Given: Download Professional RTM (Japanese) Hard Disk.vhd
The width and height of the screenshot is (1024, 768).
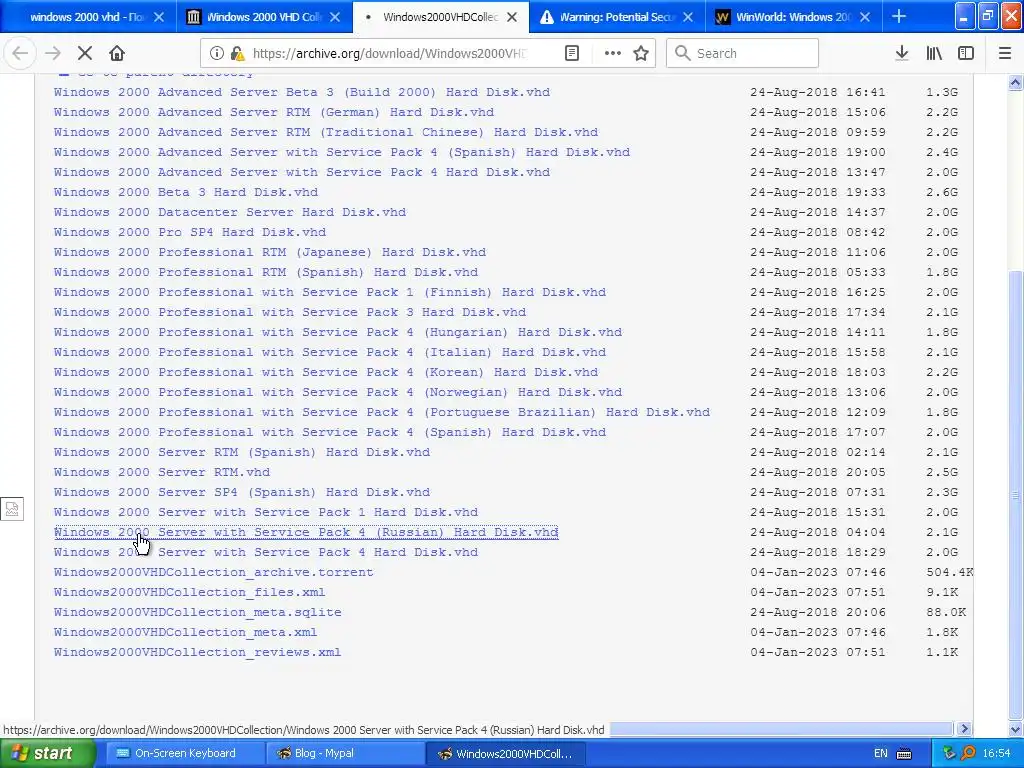Looking at the screenshot, I should pyautogui.click(x=270, y=252).
